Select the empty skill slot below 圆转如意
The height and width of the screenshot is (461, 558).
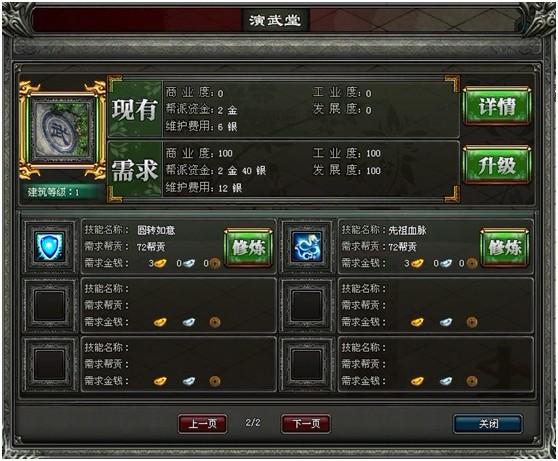pos(50,306)
